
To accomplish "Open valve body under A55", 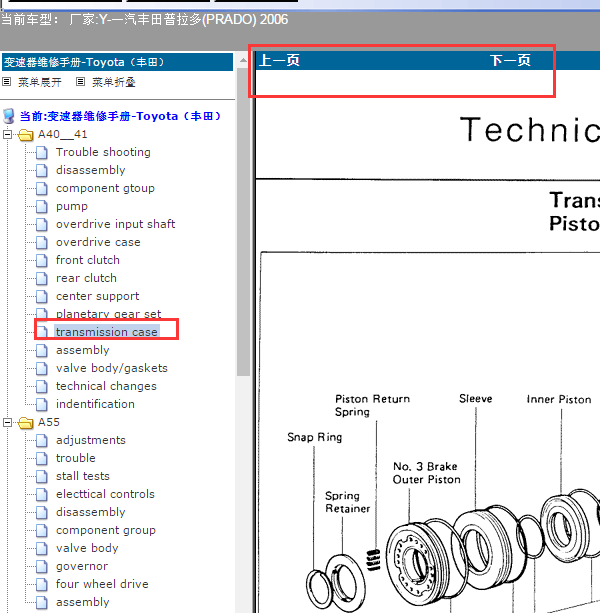I will 87,548.
